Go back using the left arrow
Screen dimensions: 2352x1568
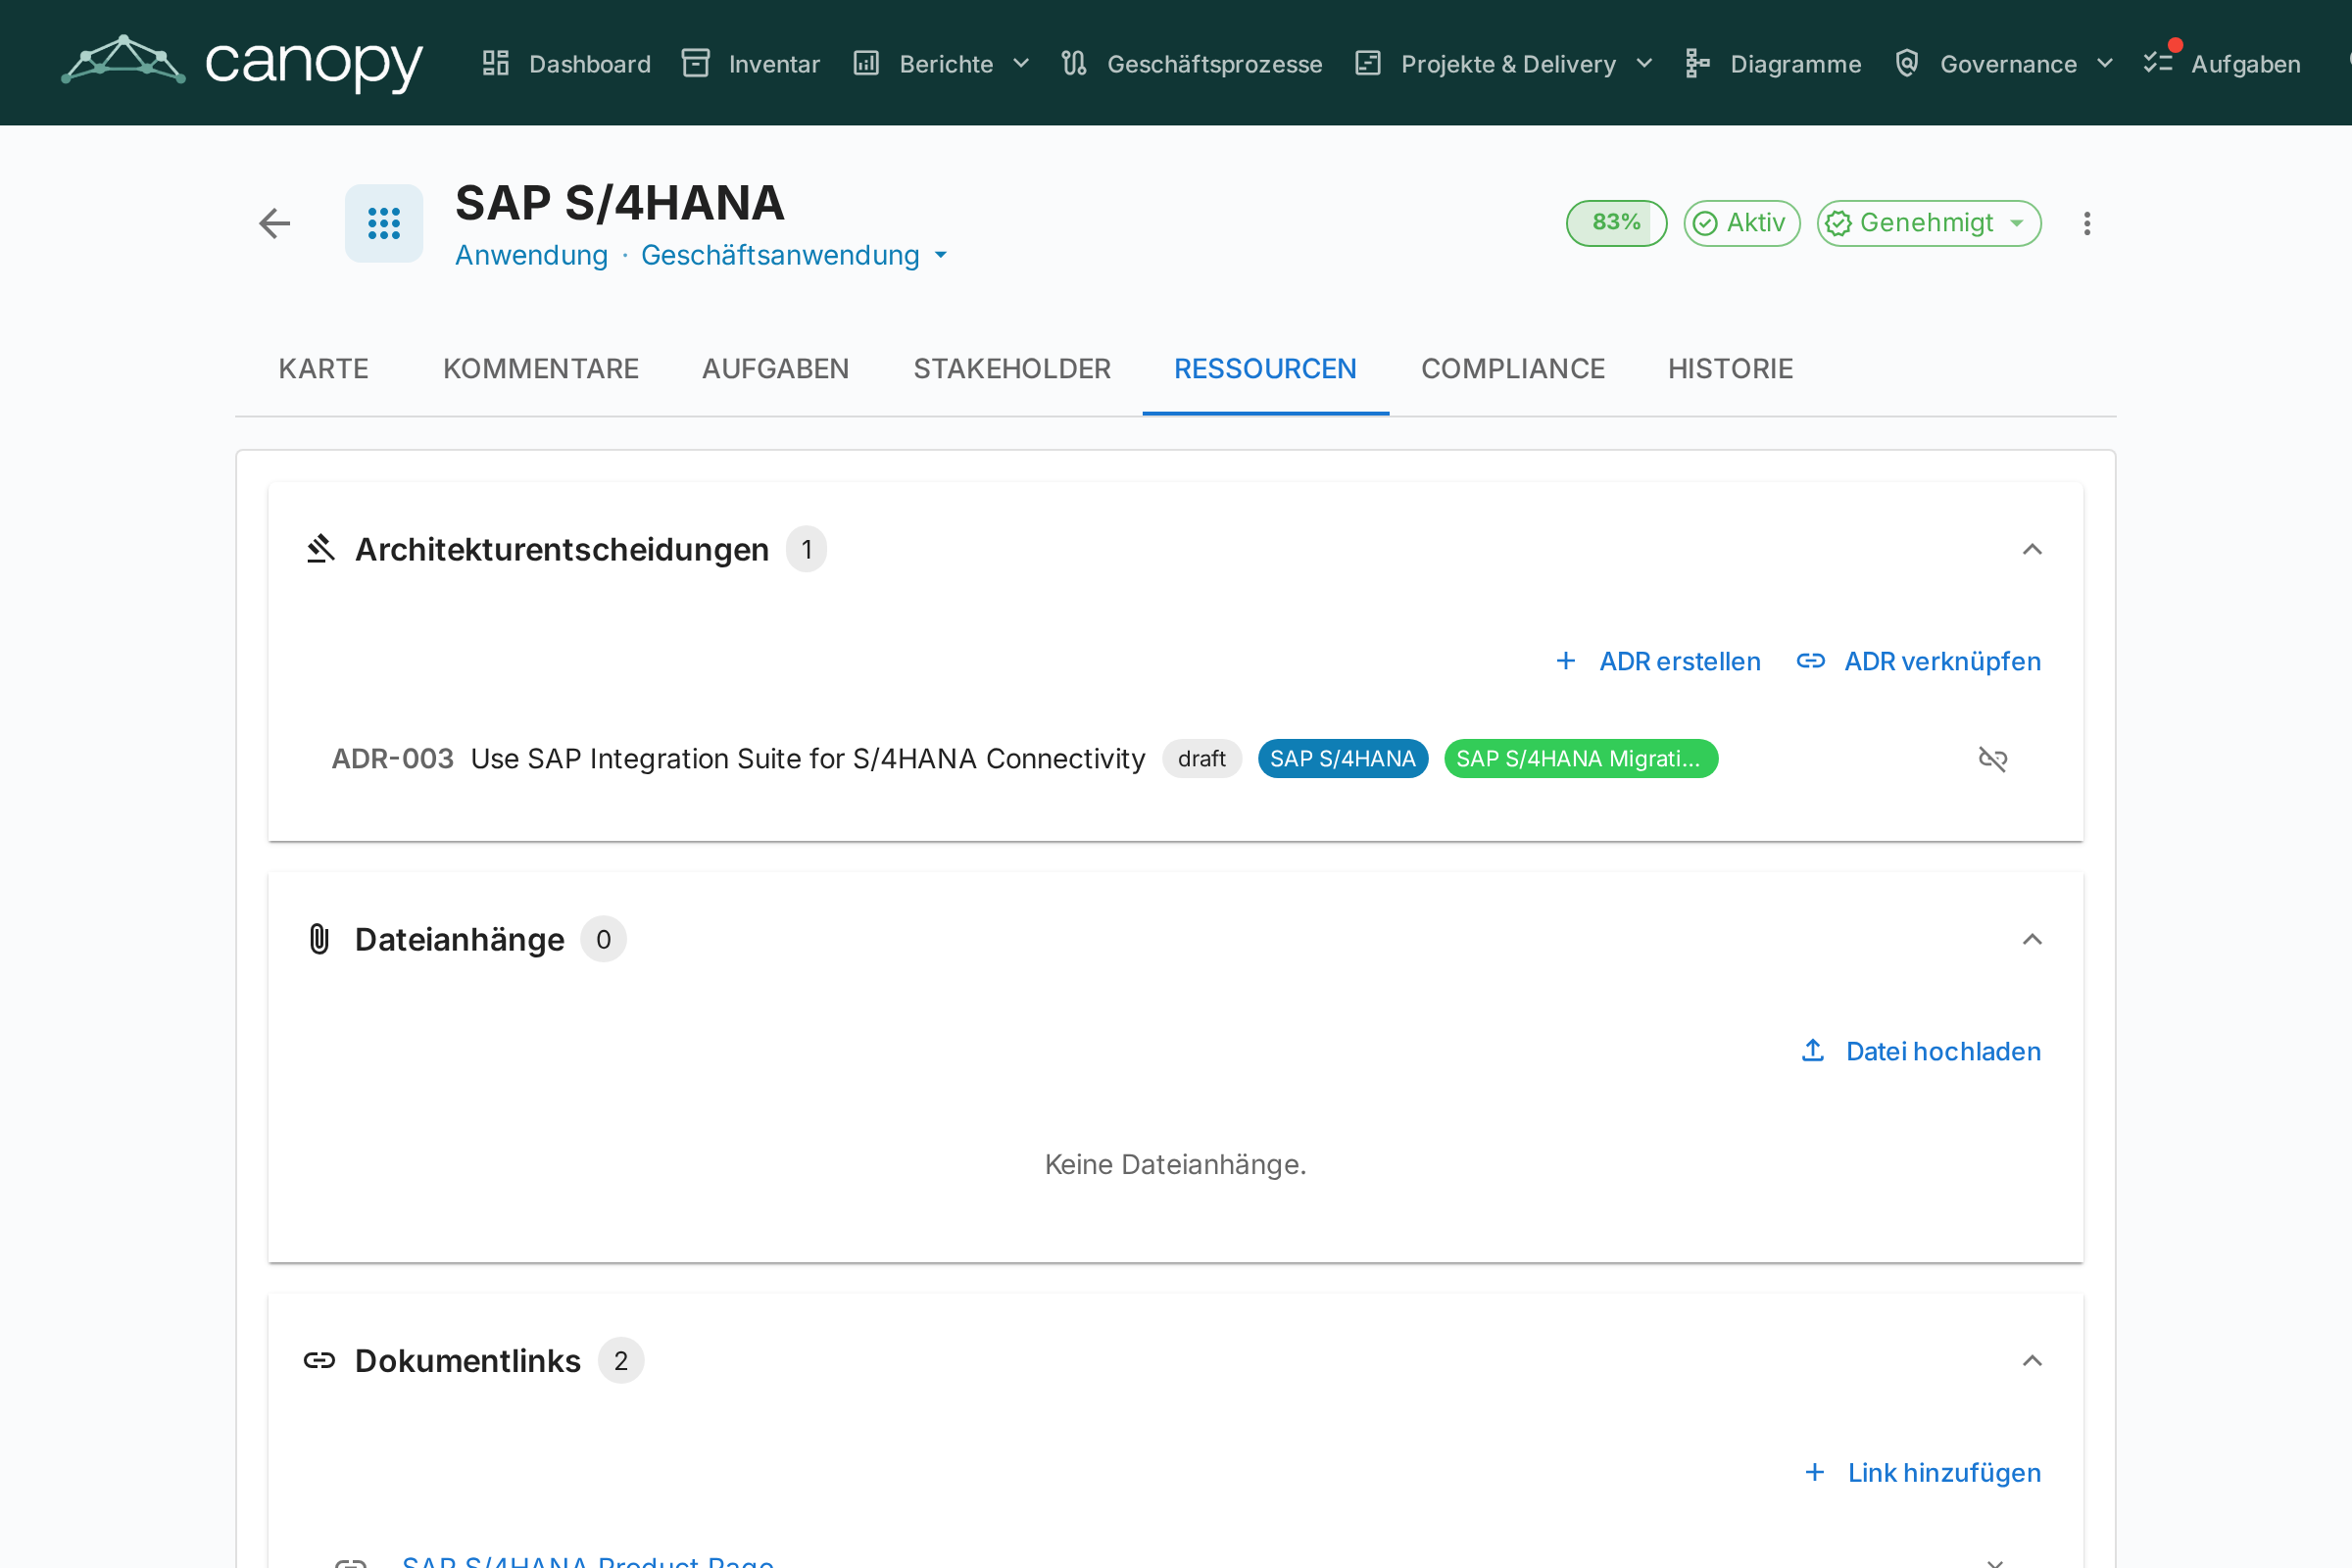(x=275, y=223)
